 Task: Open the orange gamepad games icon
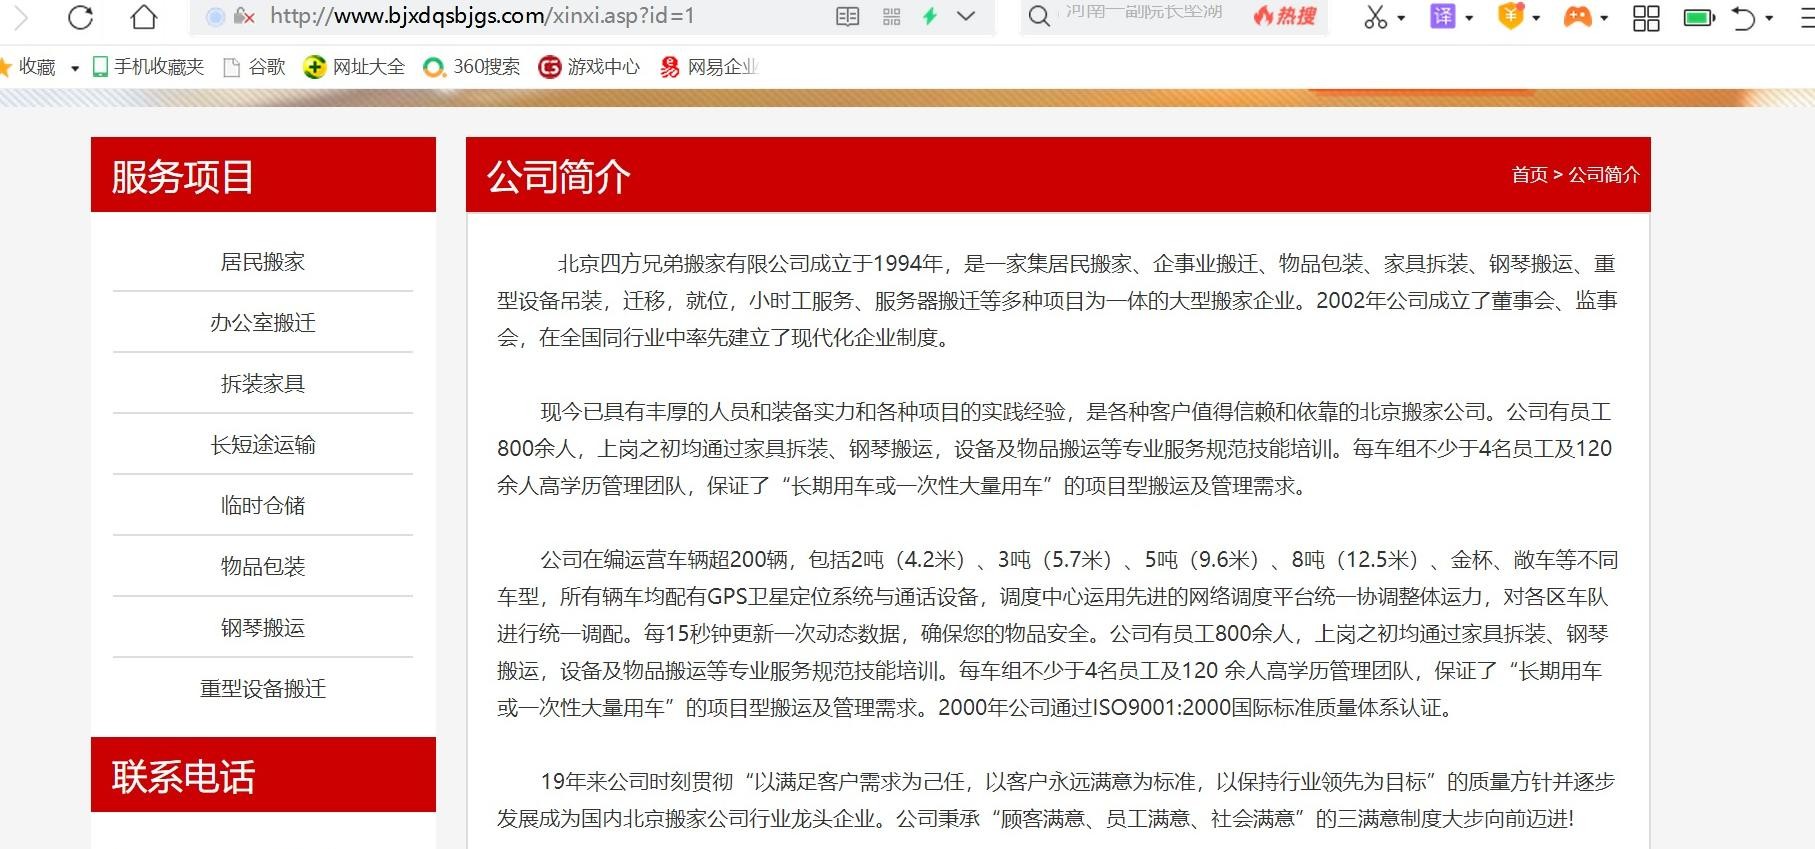[x=1577, y=17]
